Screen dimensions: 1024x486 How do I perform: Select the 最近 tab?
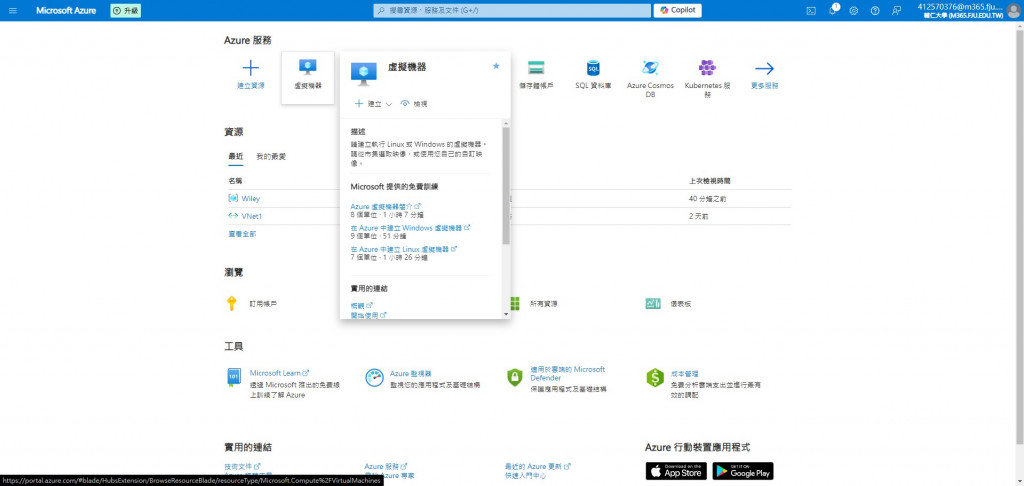point(235,156)
